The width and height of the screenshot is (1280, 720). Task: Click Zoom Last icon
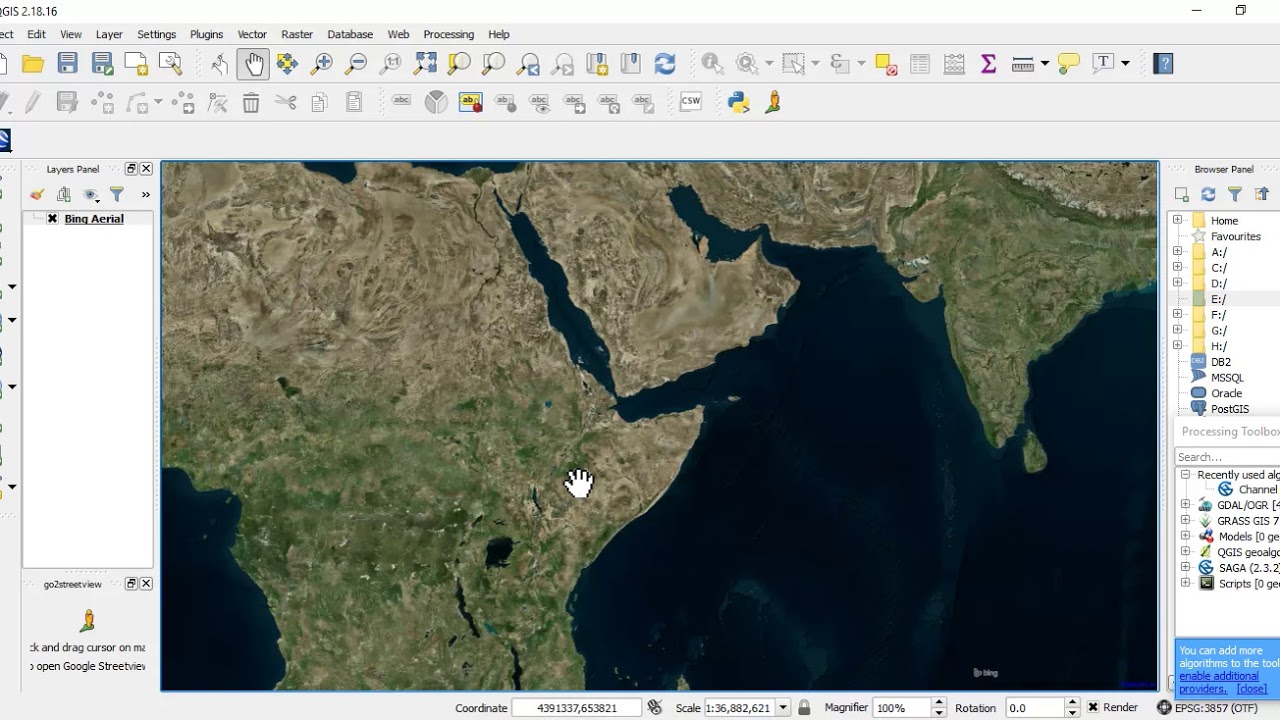coord(528,64)
